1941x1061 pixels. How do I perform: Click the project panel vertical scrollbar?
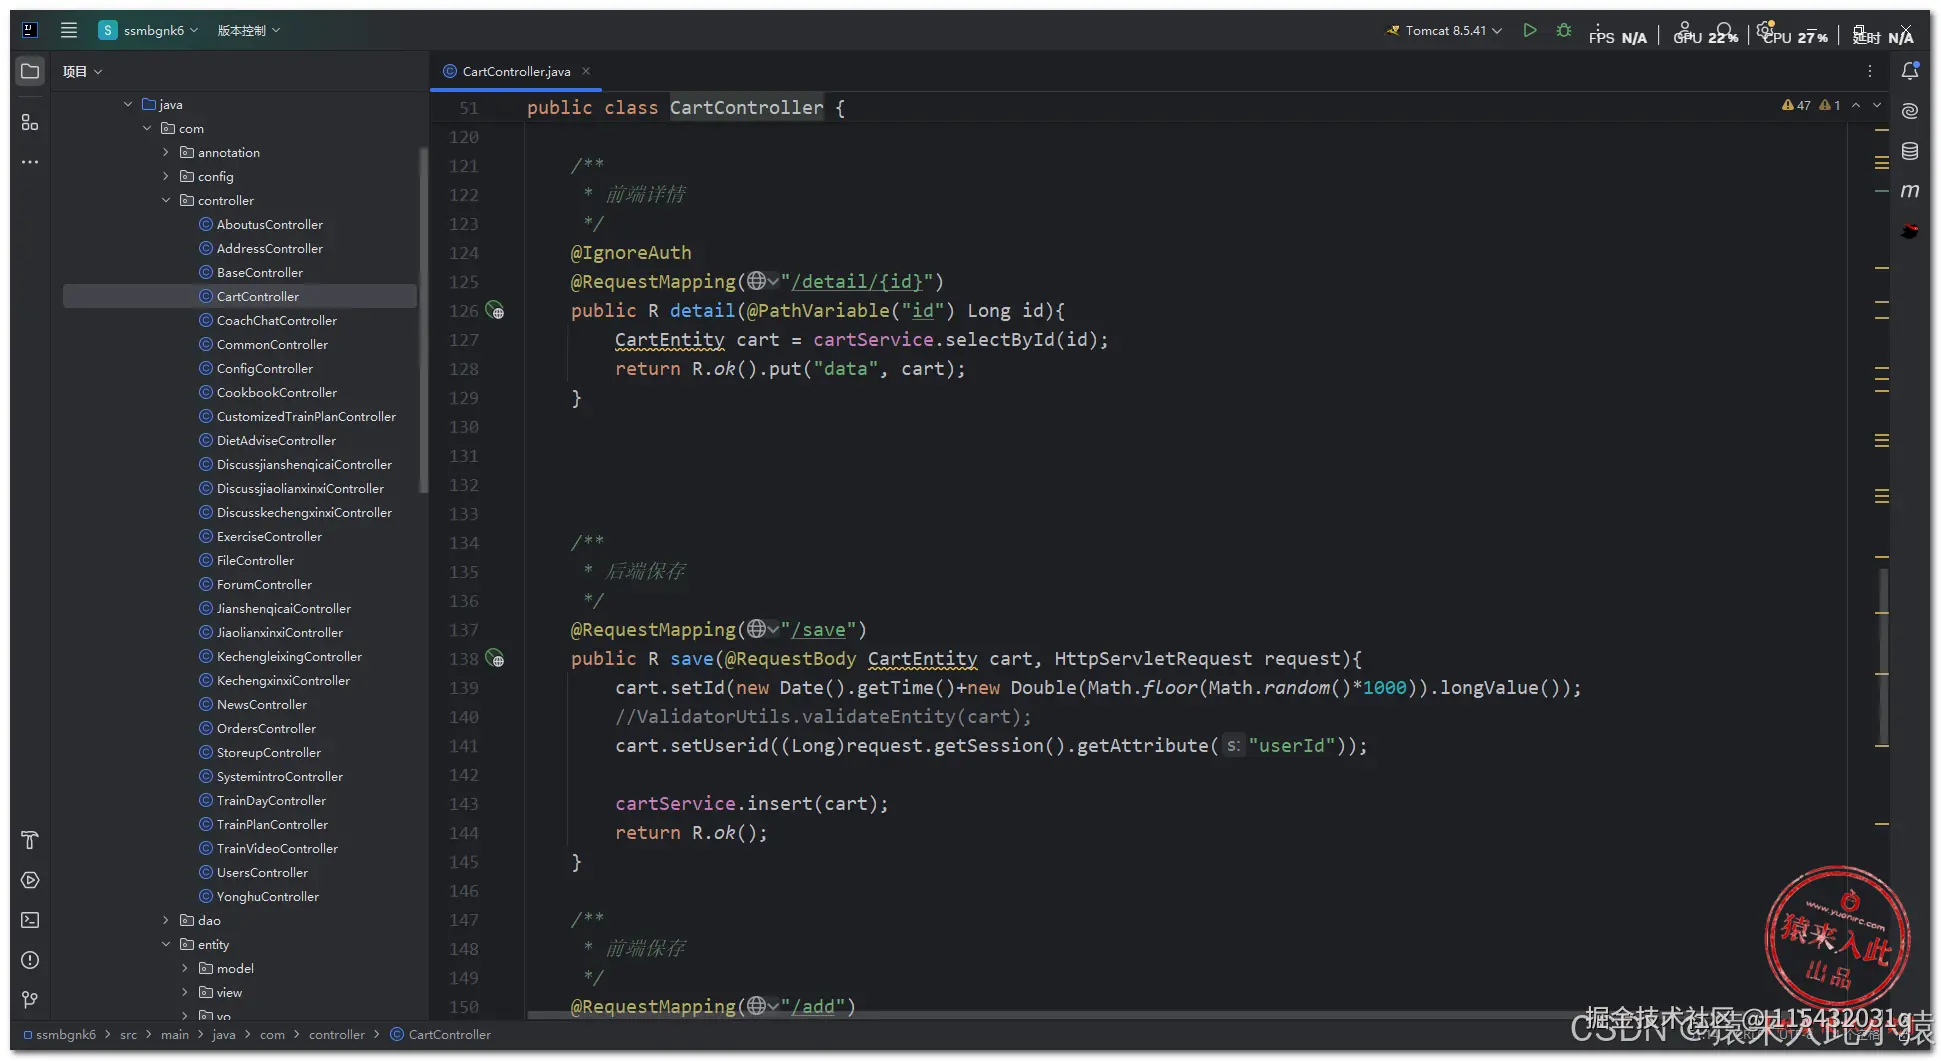tap(423, 320)
